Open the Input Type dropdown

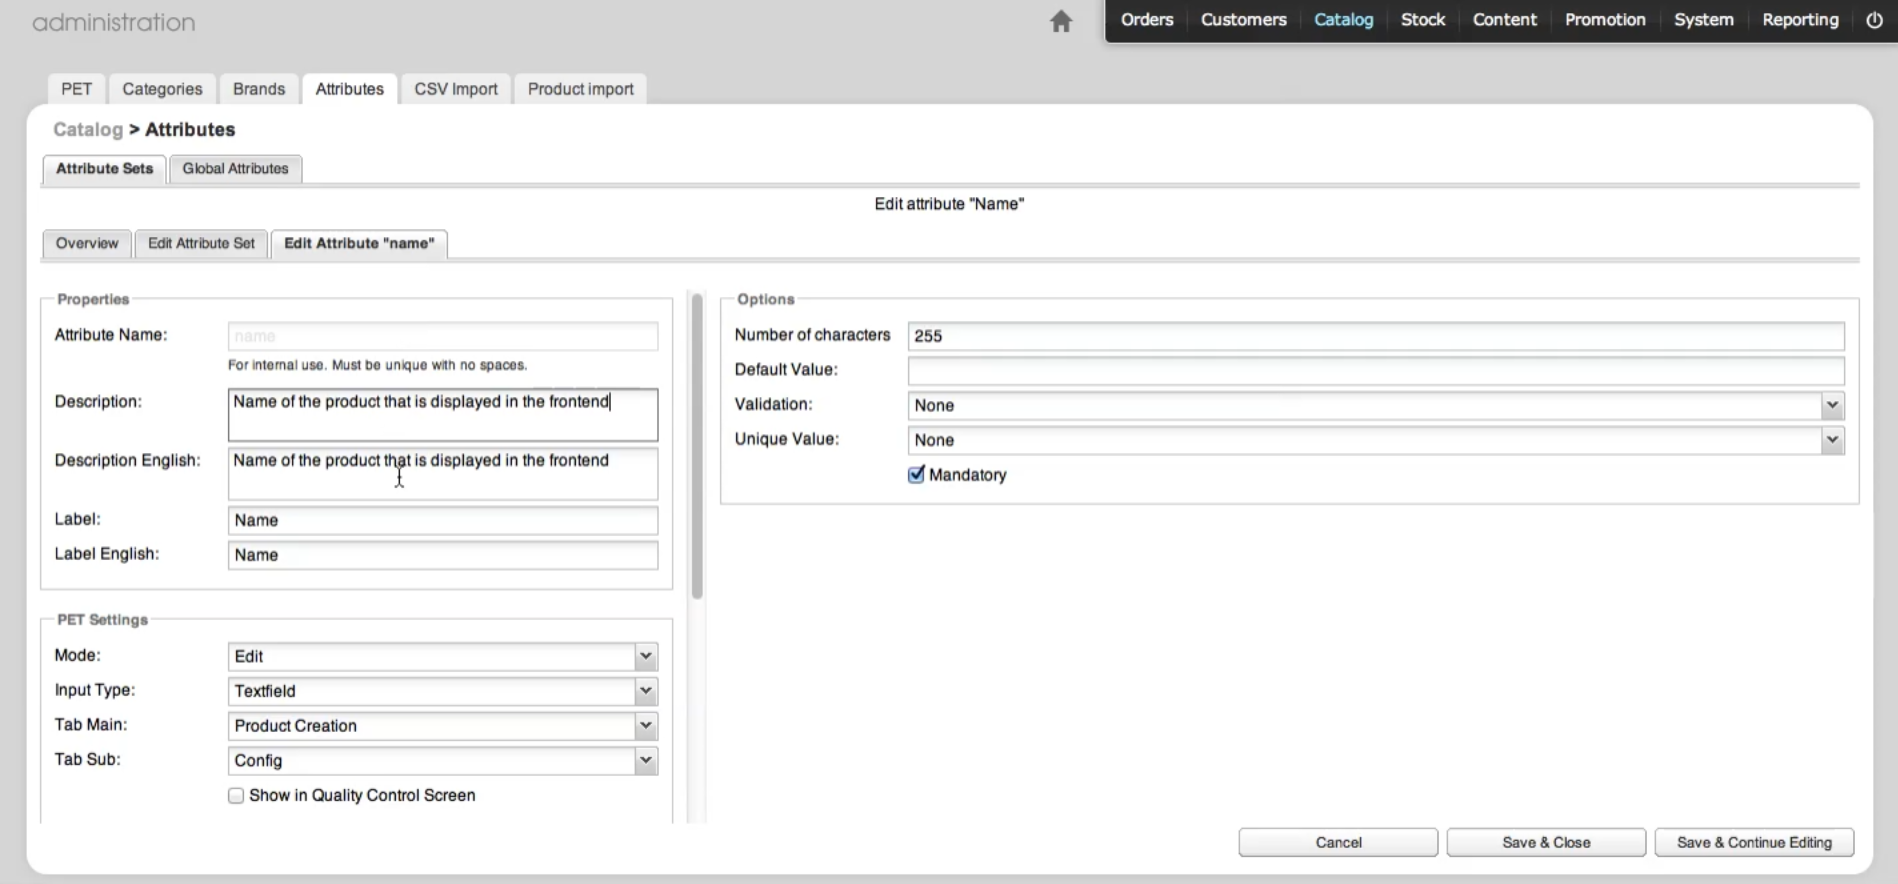[443, 691]
